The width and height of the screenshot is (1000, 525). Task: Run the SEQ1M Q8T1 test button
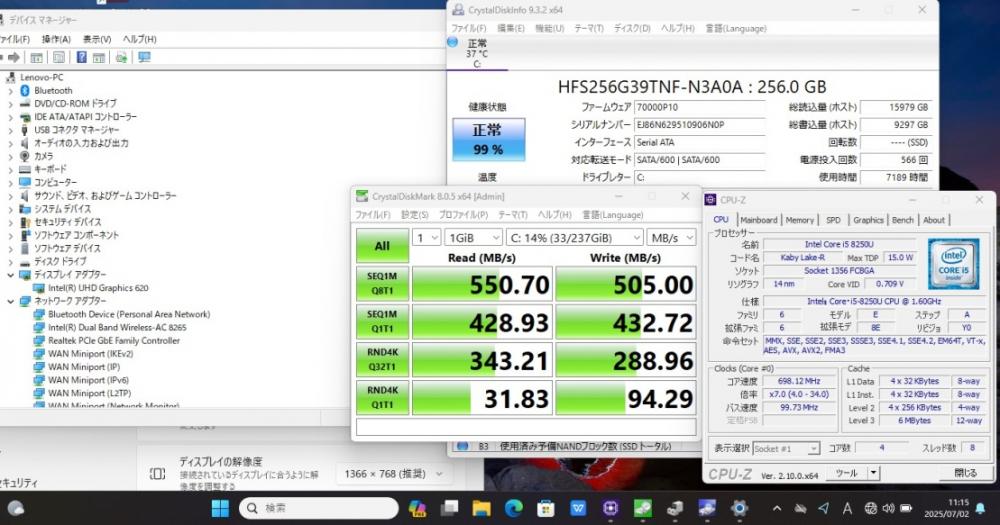point(382,284)
